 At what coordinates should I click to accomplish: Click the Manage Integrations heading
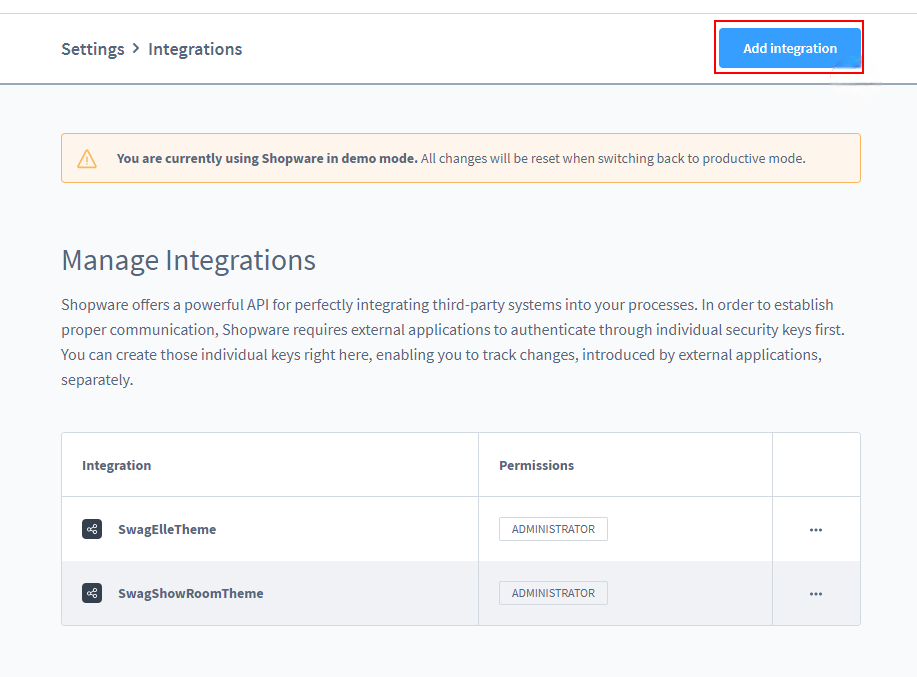click(x=188, y=260)
